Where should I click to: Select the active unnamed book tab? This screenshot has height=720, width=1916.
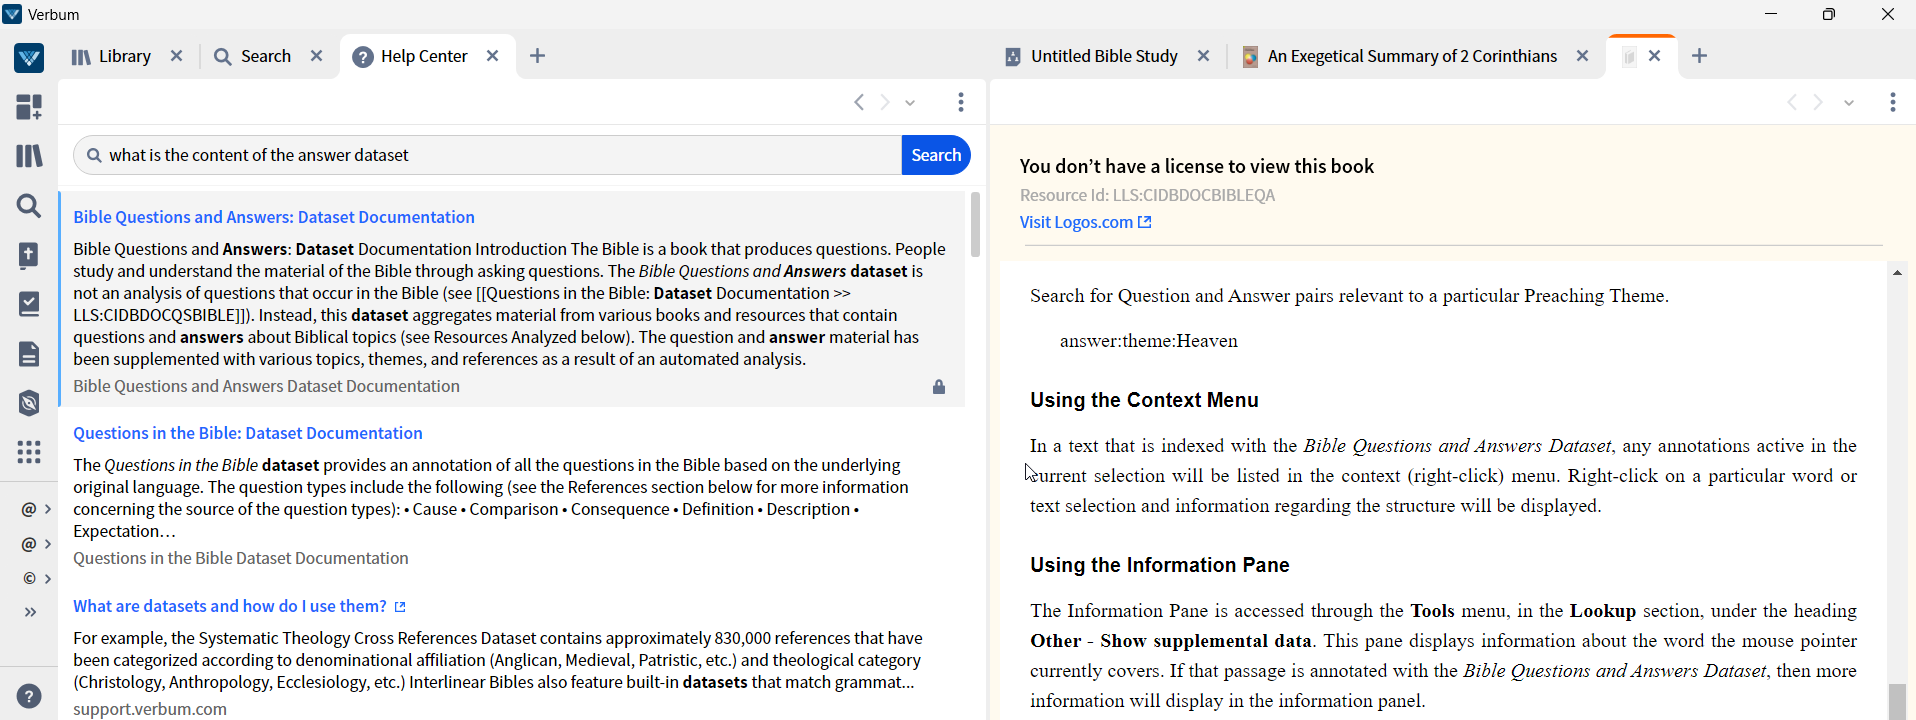(1629, 57)
